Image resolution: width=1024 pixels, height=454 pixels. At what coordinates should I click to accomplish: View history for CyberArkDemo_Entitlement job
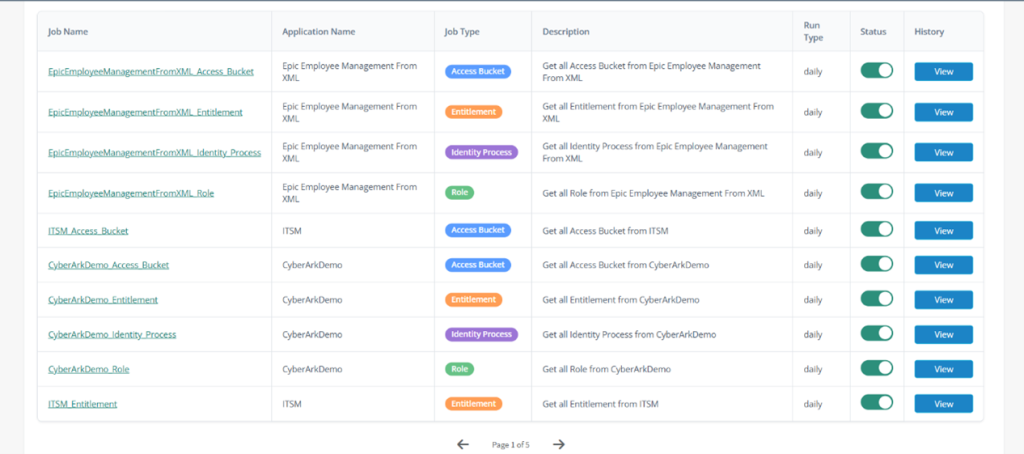(x=943, y=300)
